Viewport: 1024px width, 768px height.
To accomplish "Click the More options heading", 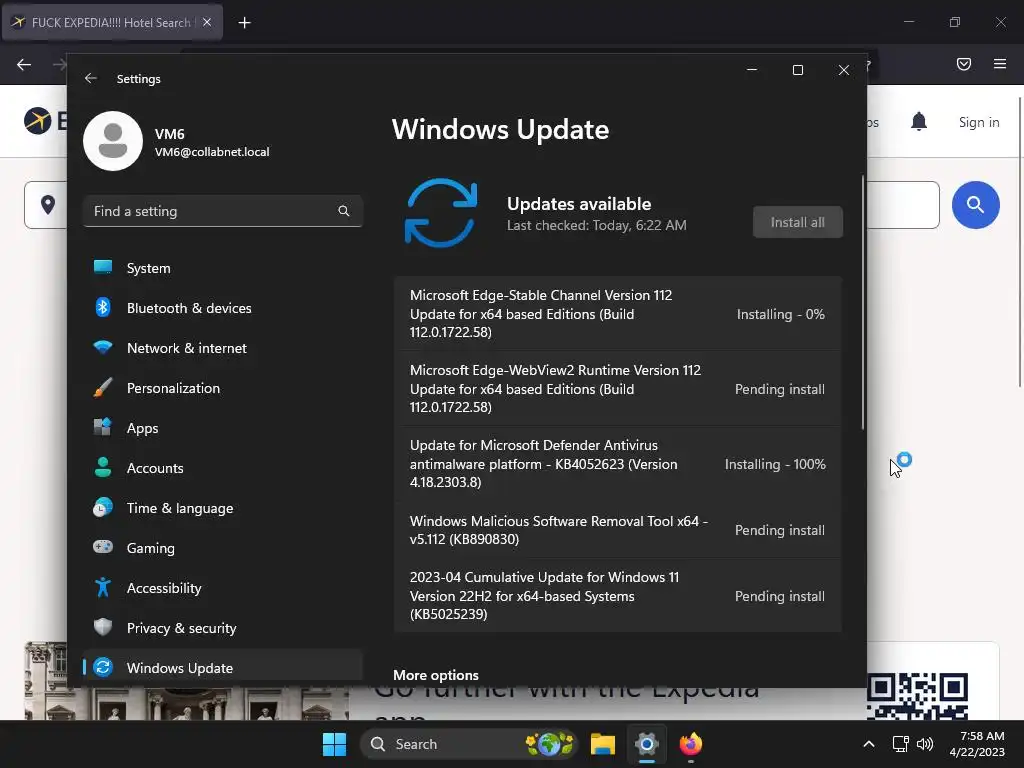I will (x=436, y=675).
